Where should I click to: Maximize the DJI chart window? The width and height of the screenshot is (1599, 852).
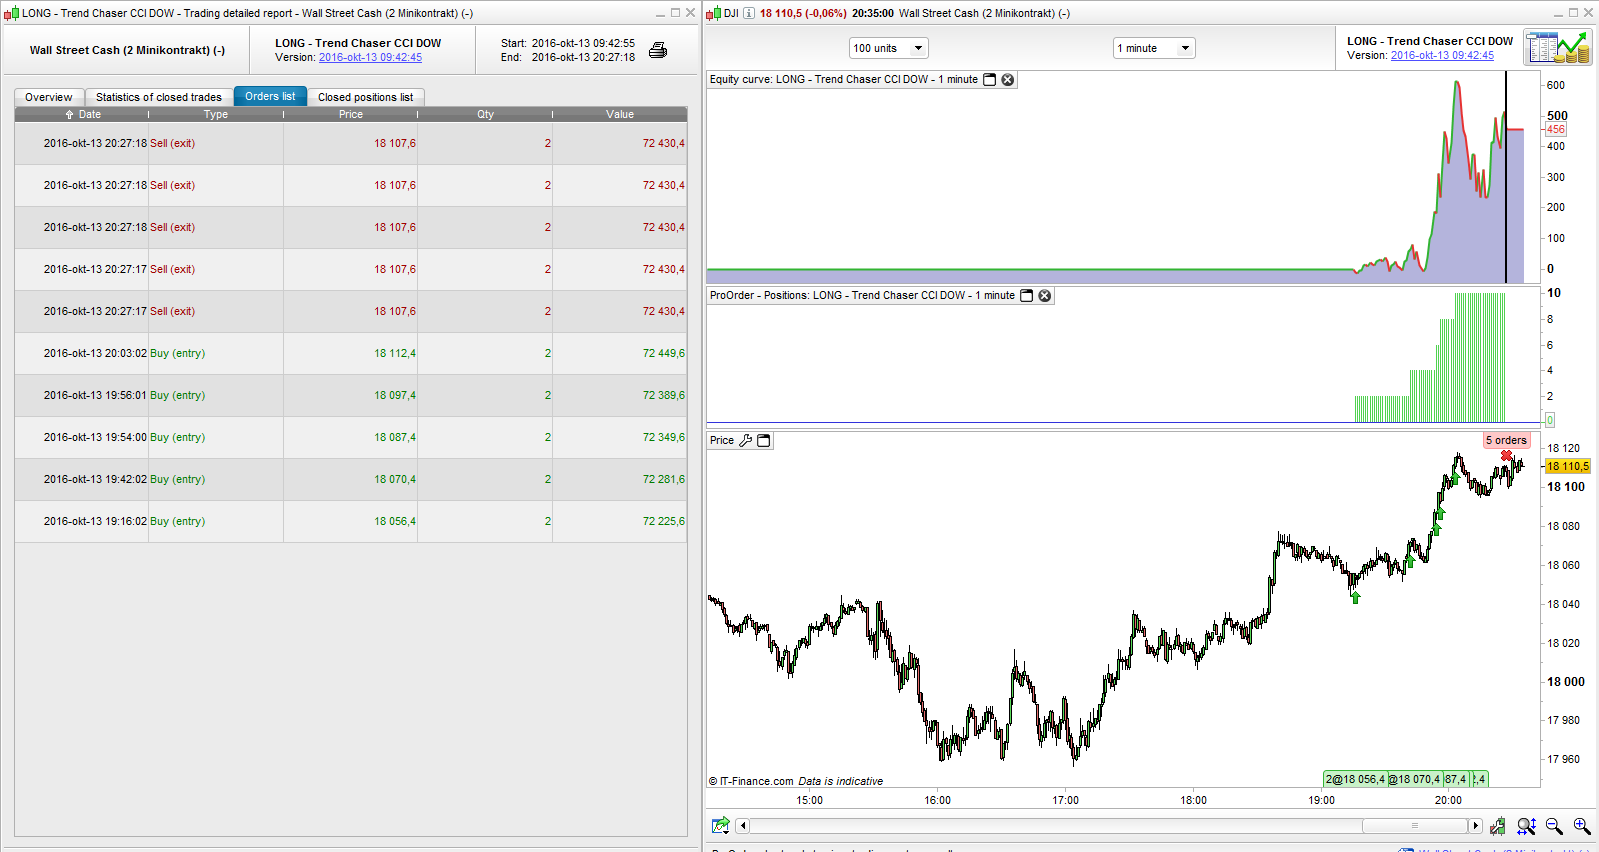(1573, 13)
